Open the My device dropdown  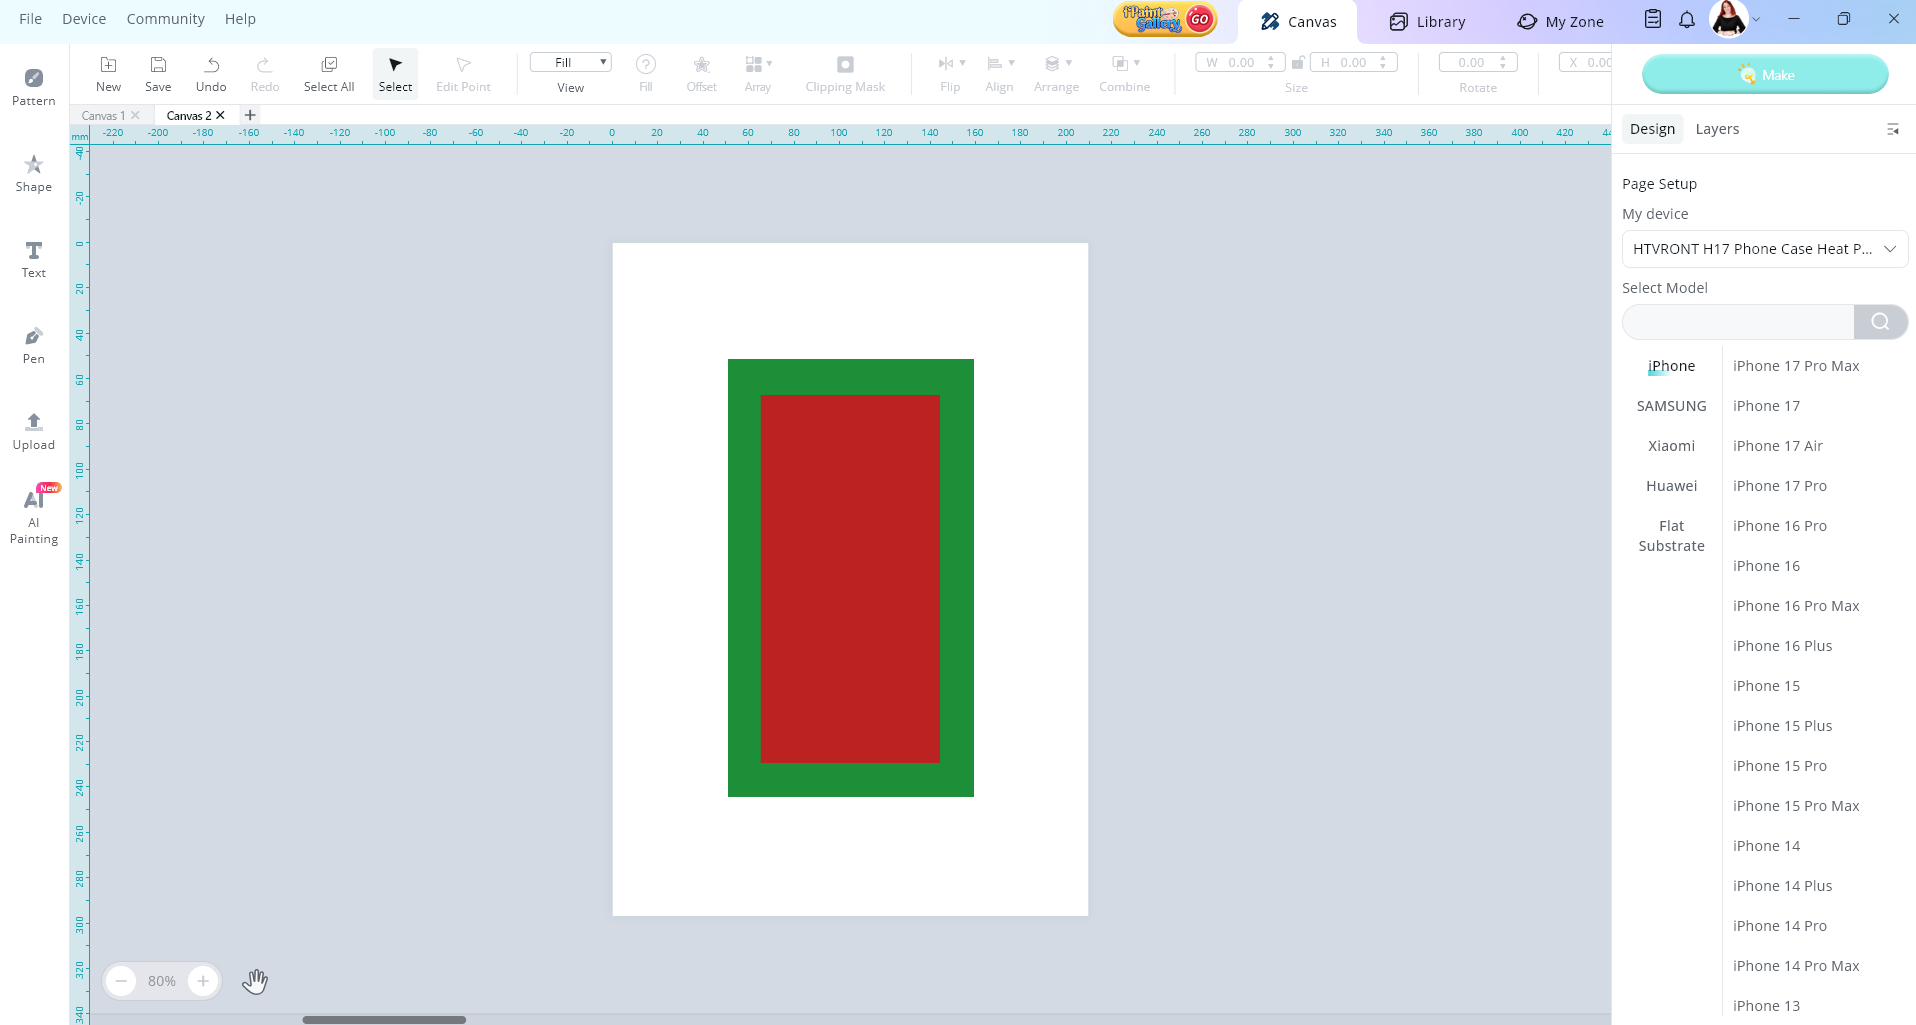(1764, 249)
